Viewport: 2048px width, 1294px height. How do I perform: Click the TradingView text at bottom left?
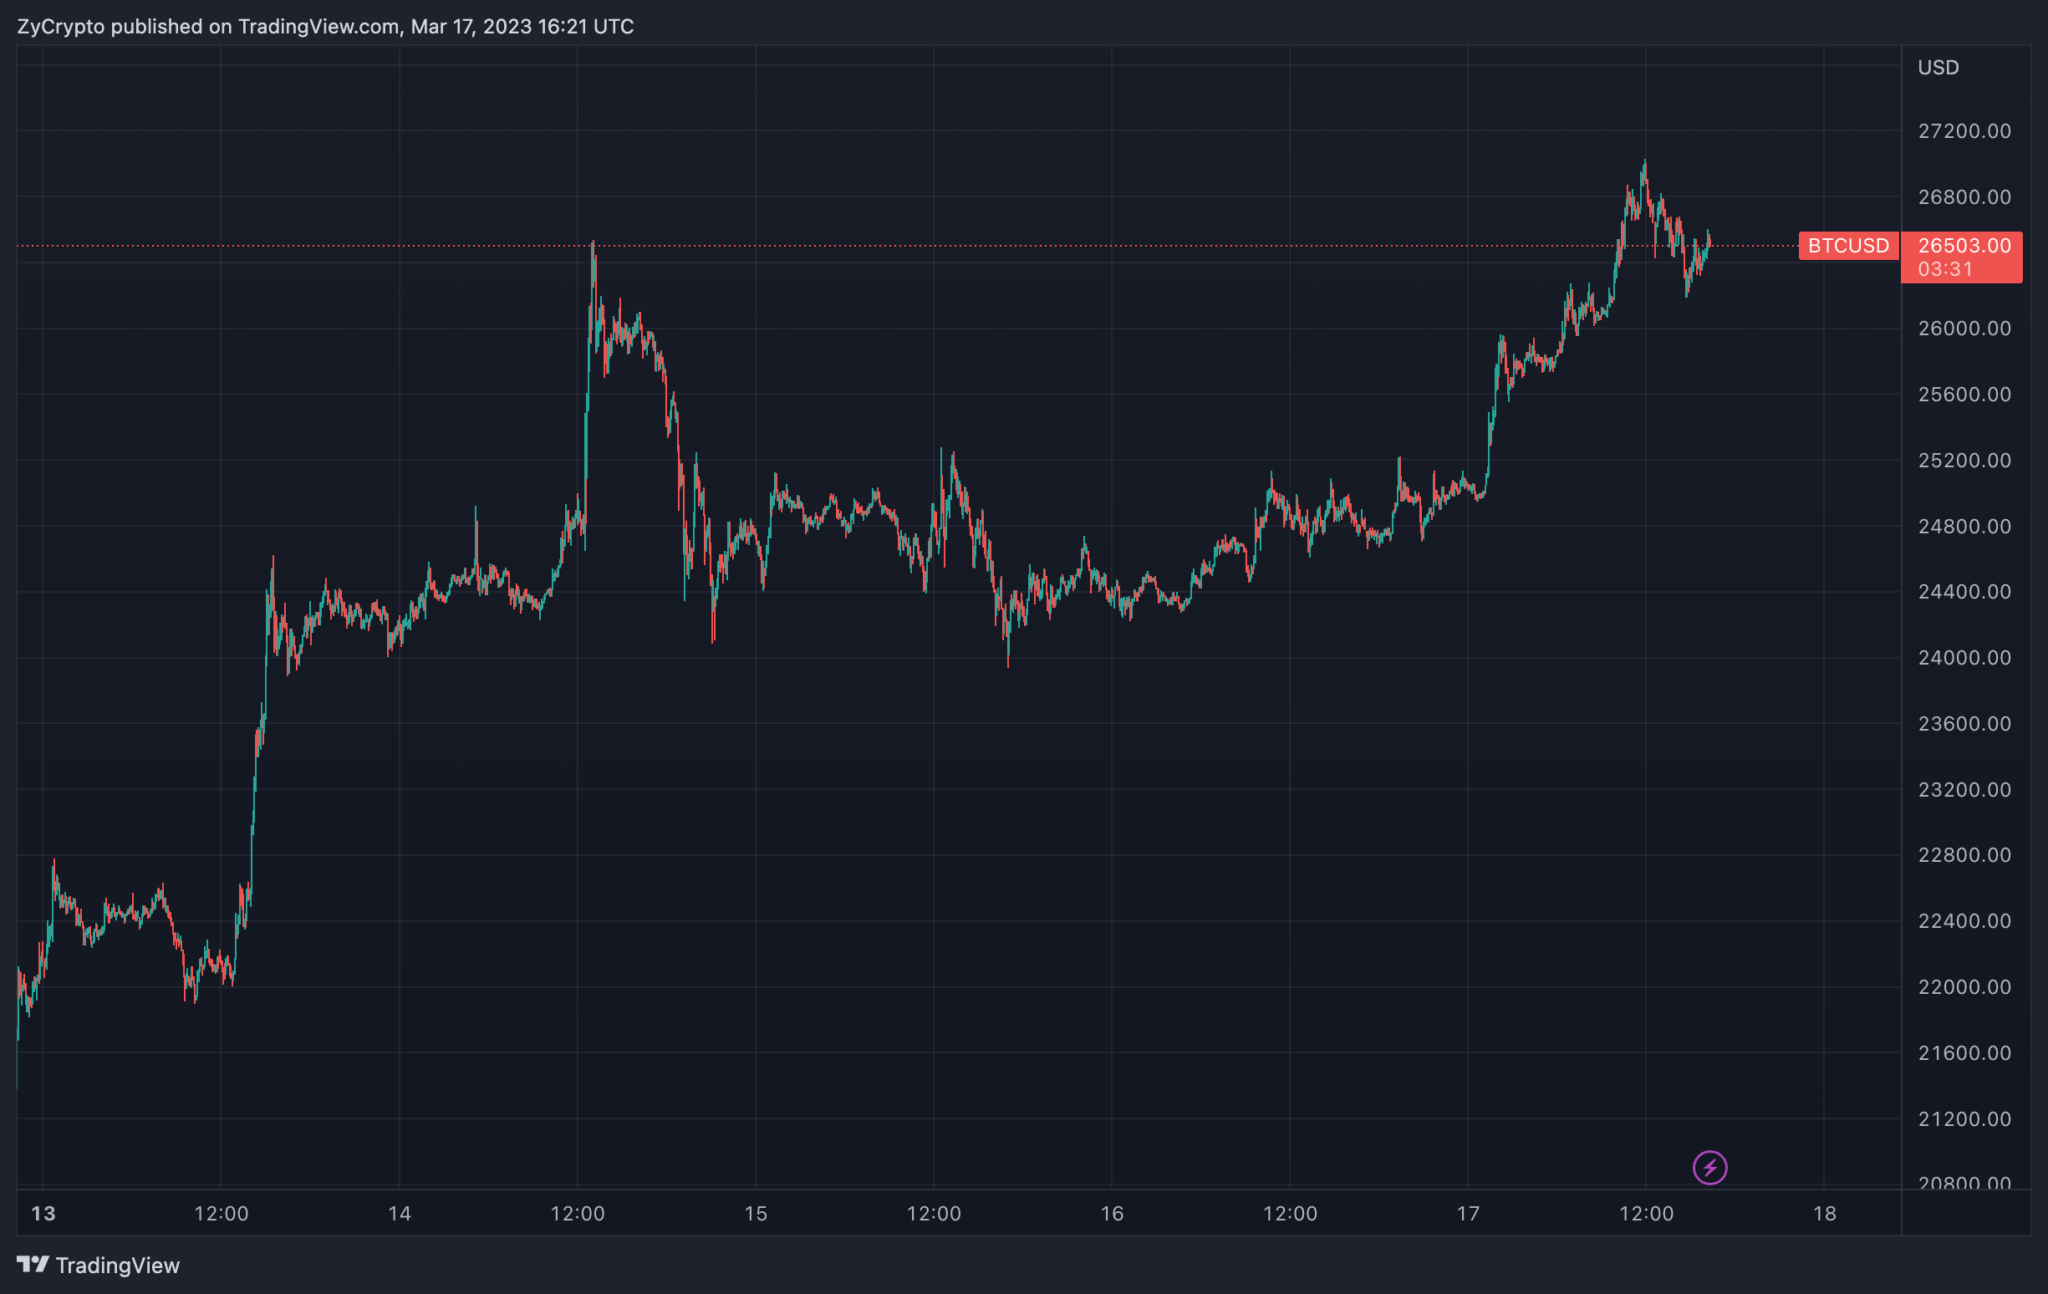pyautogui.click(x=117, y=1265)
